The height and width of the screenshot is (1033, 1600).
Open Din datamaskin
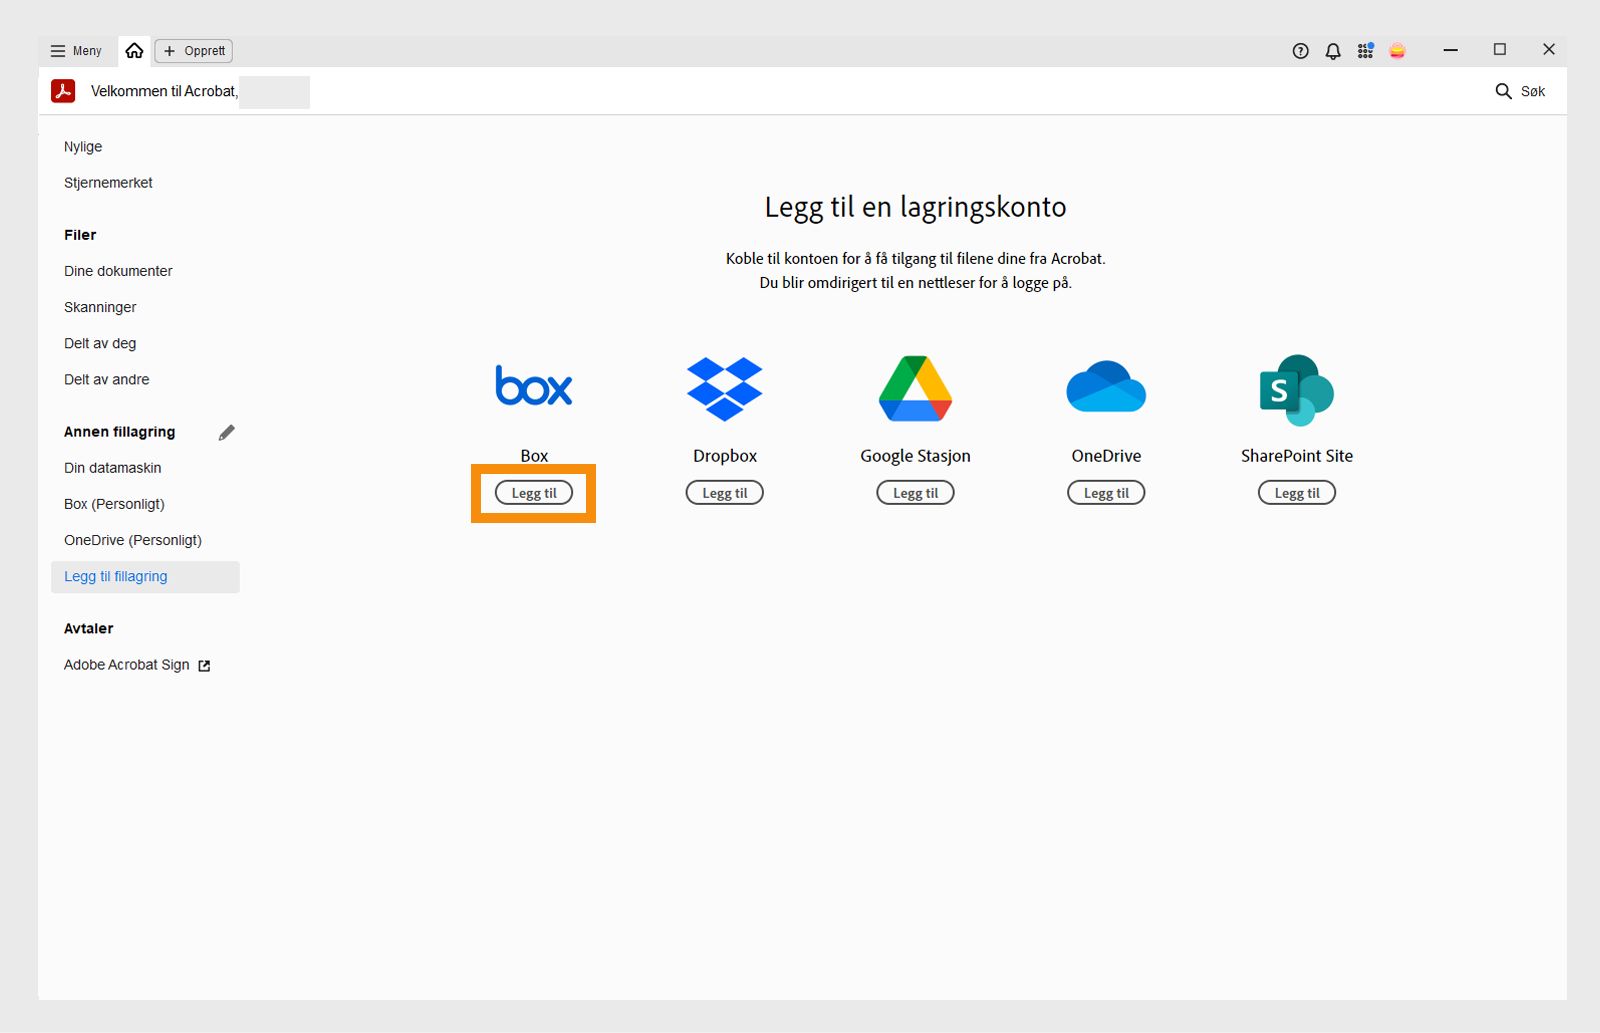113,468
